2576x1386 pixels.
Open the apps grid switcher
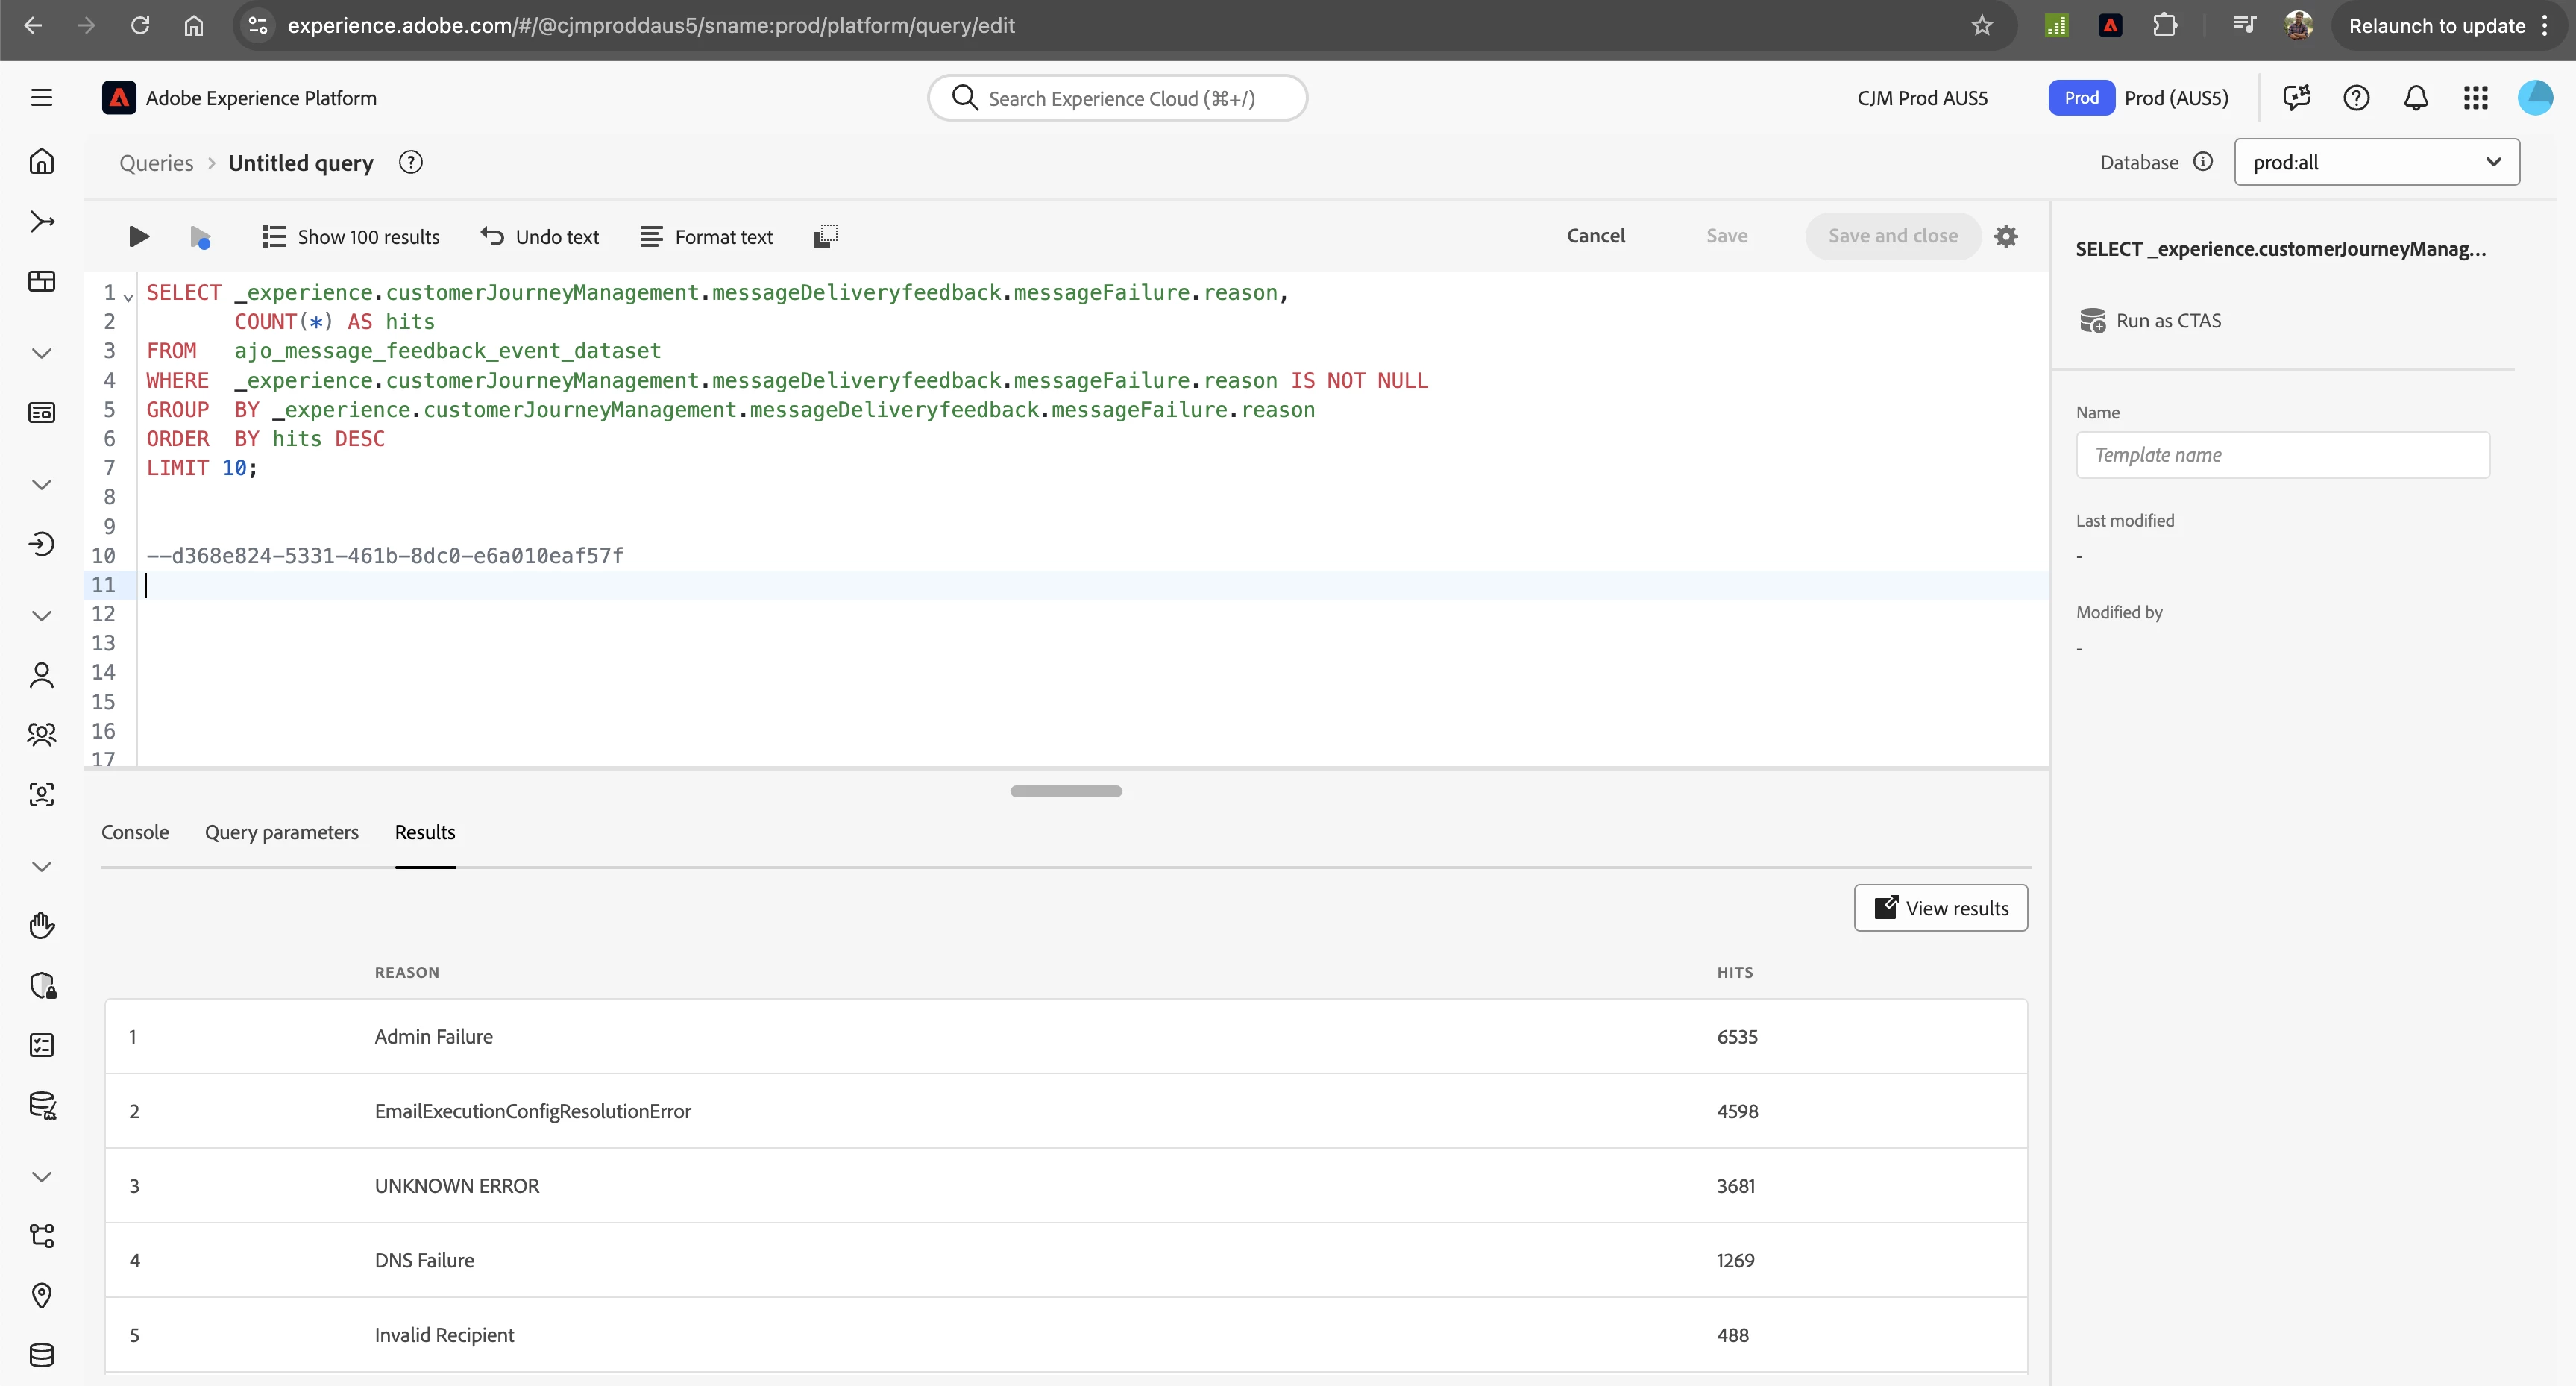point(2476,98)
